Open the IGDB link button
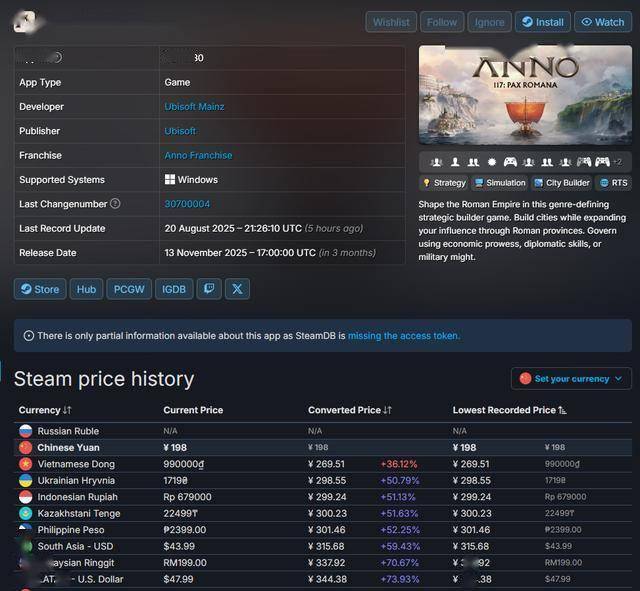Viewport: 640px width, 591px height. pyautogui.click(x=174, y=289)
